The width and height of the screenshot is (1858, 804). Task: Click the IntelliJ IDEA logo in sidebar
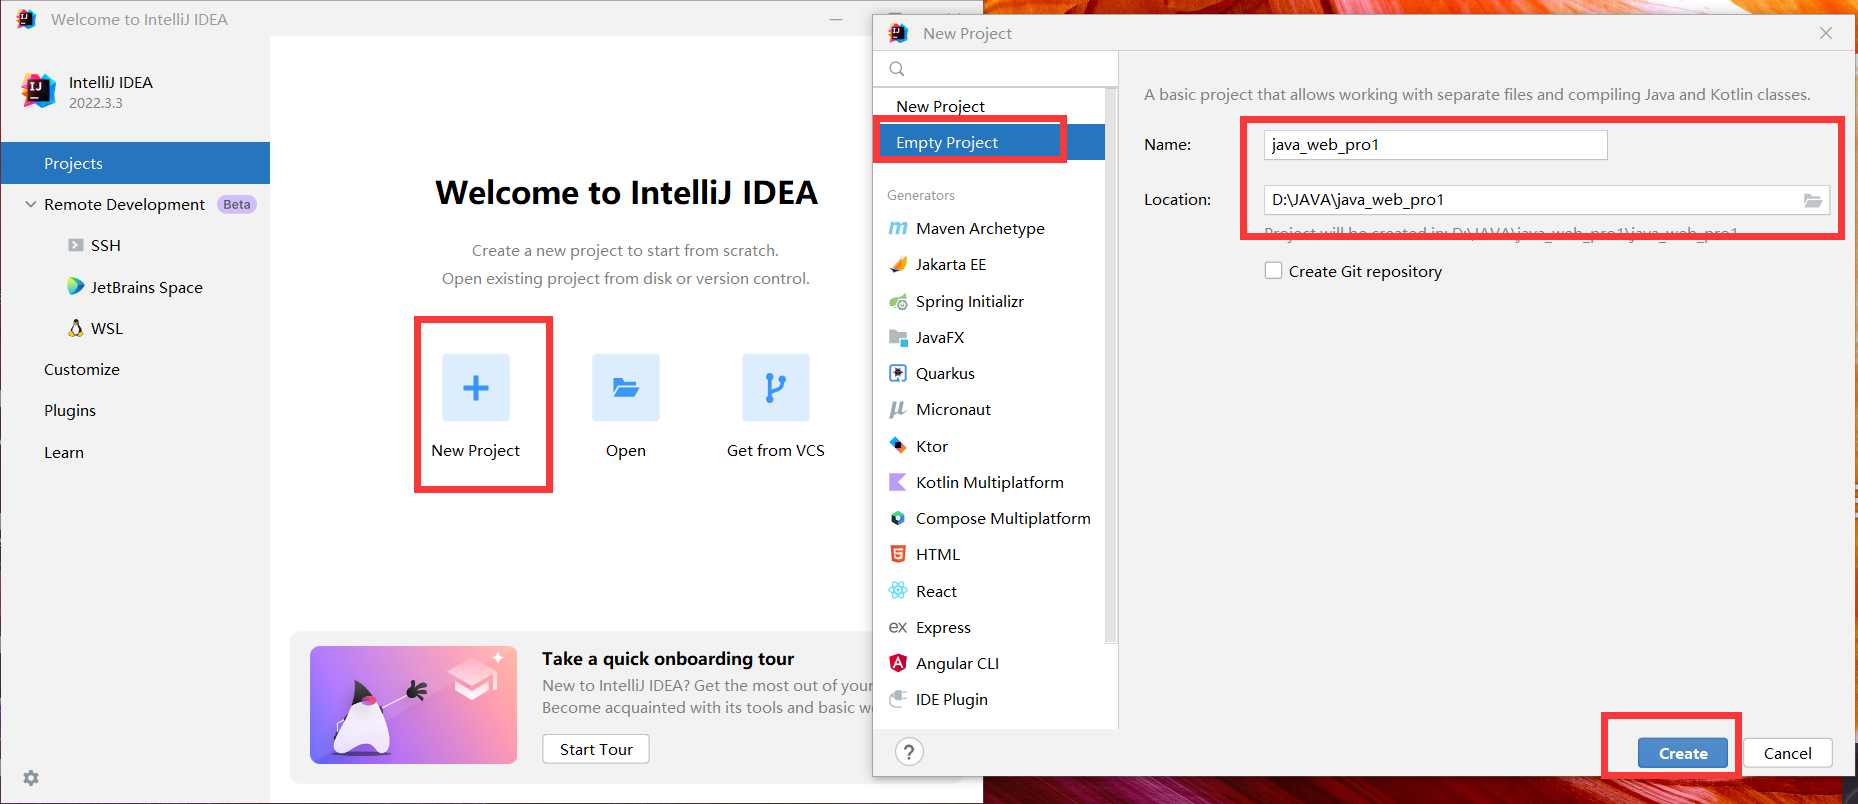[39, 91]
